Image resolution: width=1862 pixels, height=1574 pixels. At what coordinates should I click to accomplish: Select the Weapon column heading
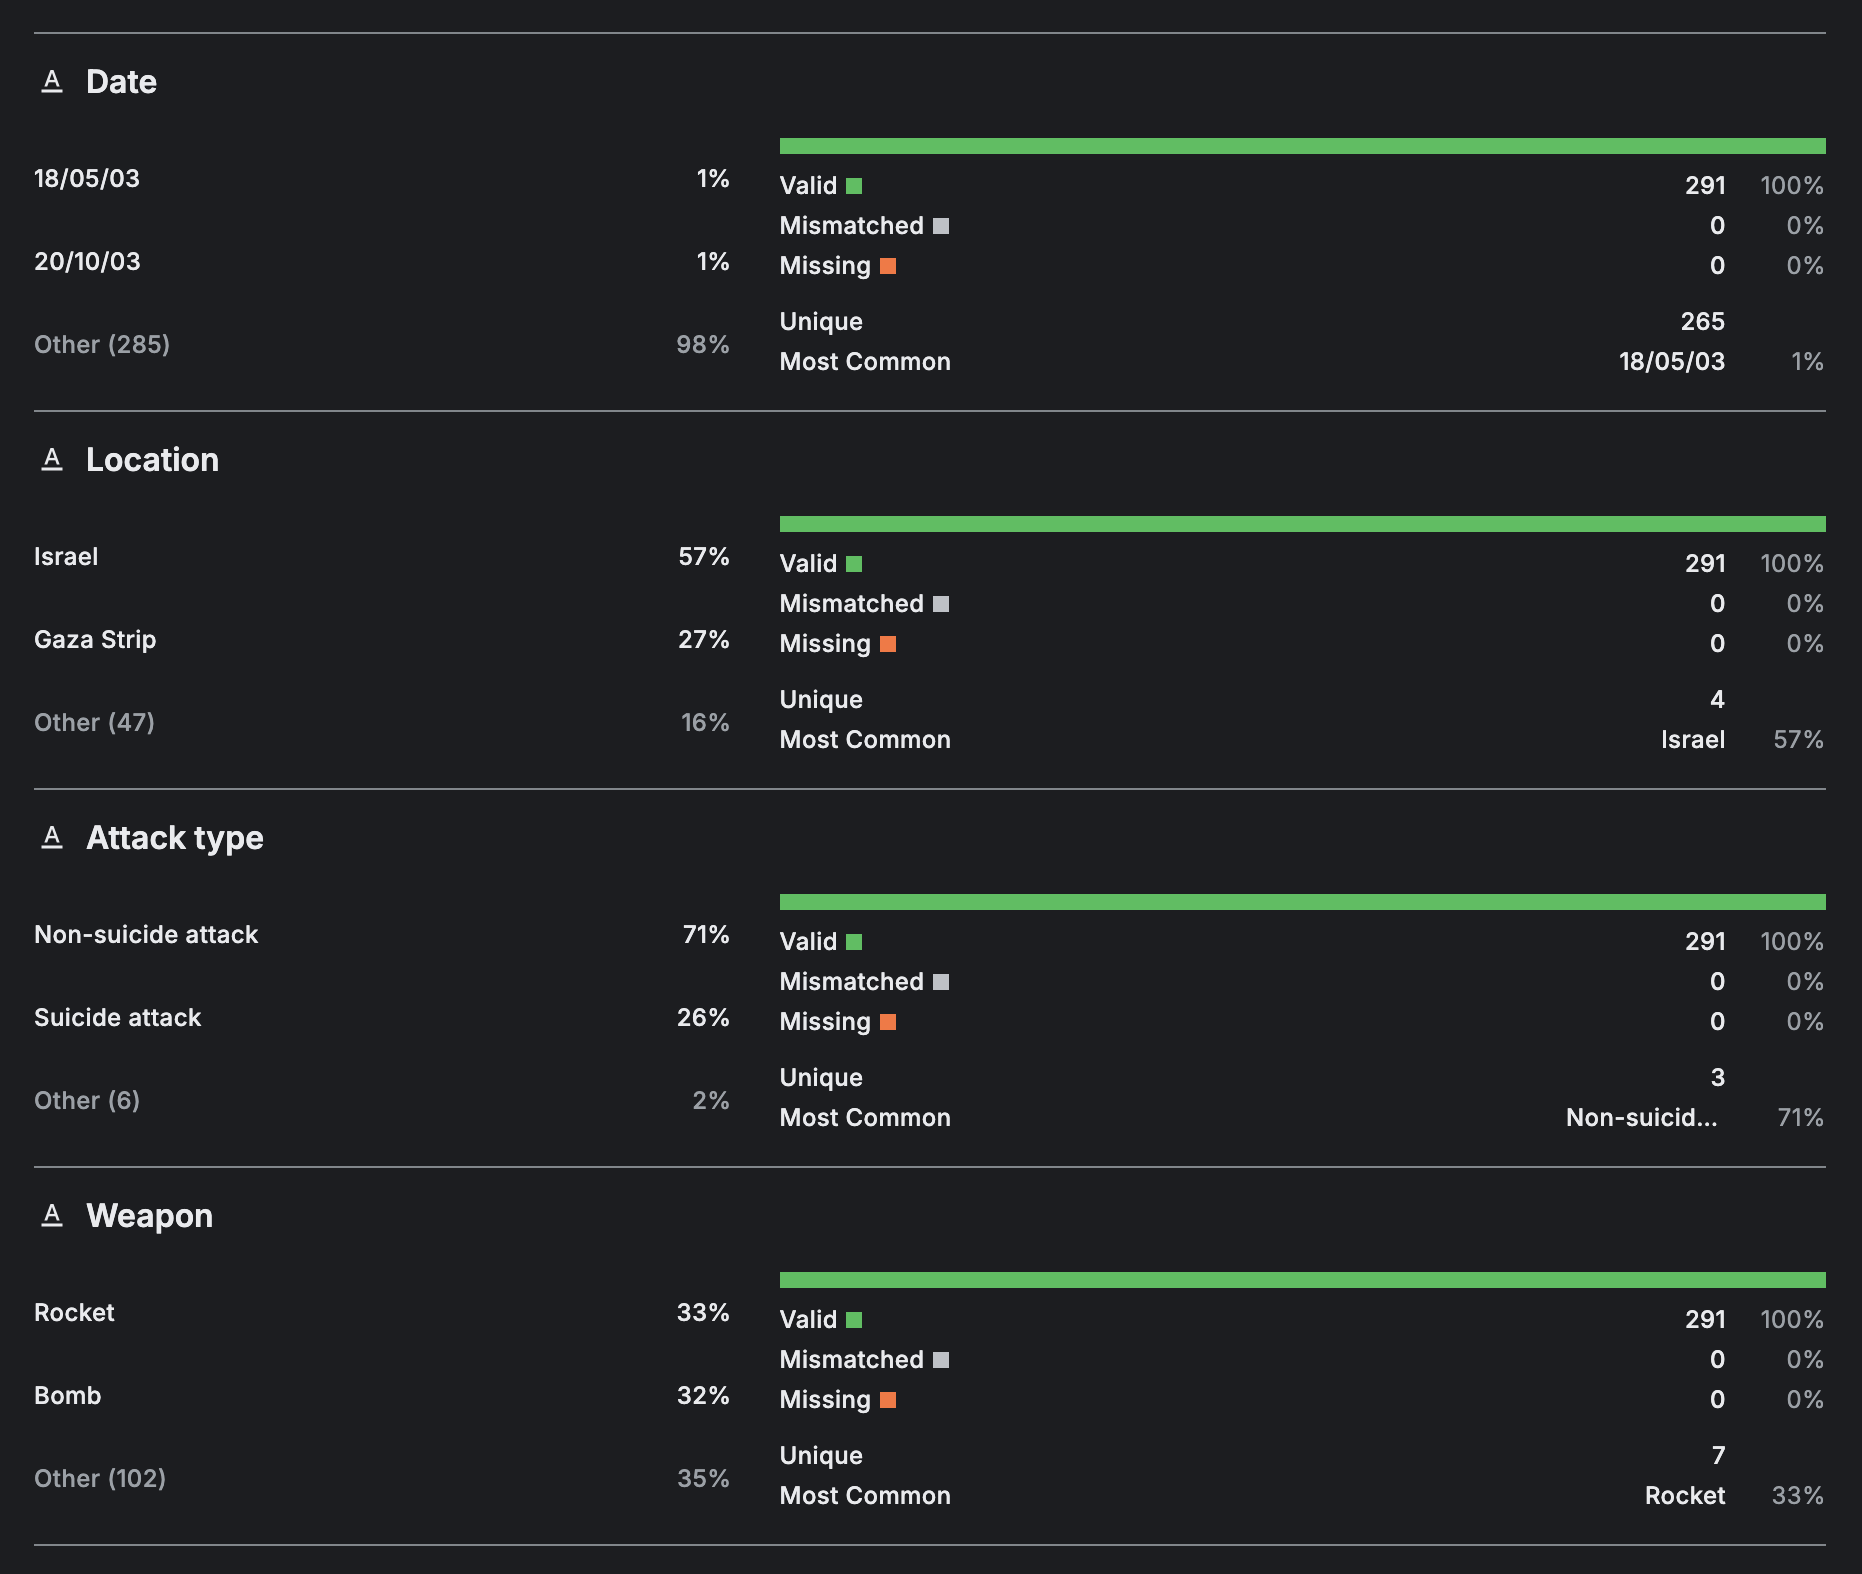(149, 1216)
